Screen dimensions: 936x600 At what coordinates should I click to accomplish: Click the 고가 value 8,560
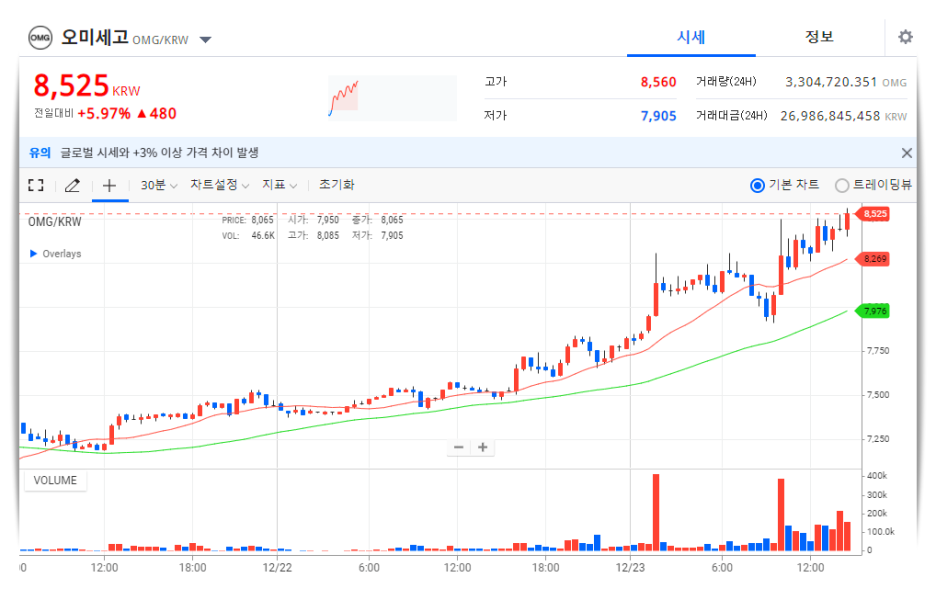click(658, 82)
